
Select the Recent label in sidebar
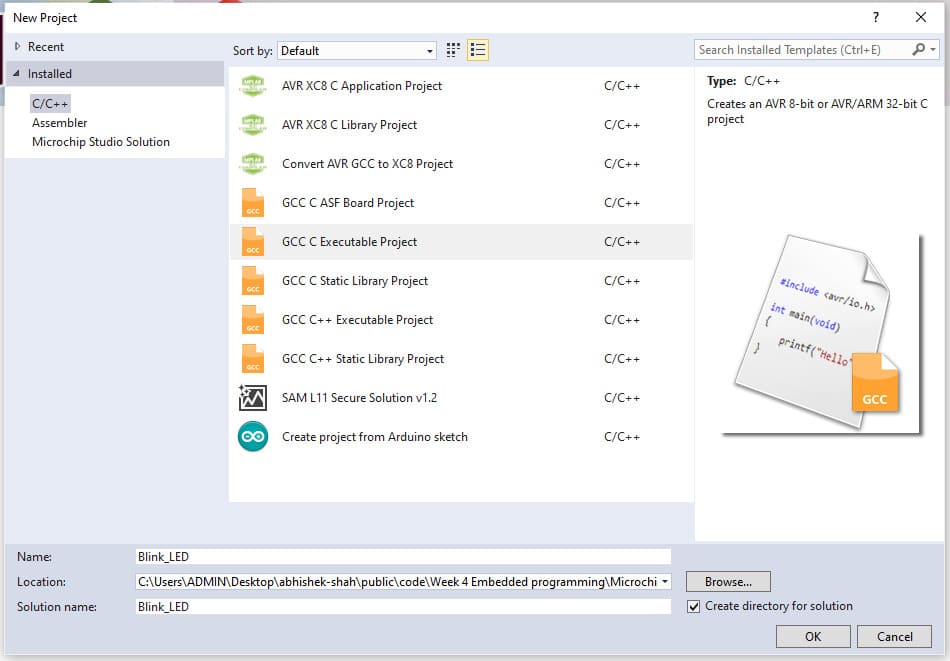[46, 47]
